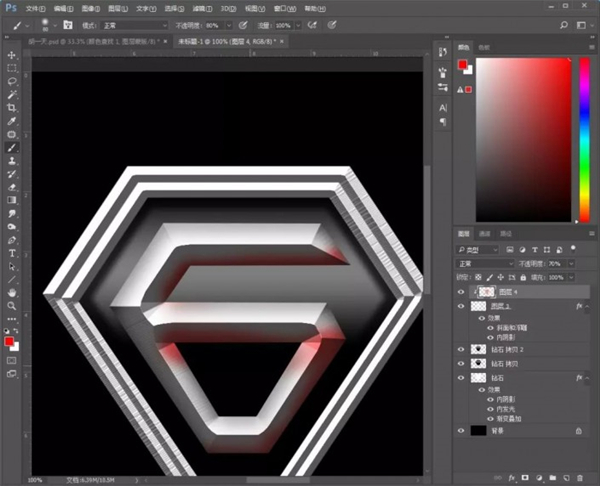This screenshot has width=600, height=486.
Task: Open the 文件 menu
Action: pyautogui.click(x=34, y=7)
